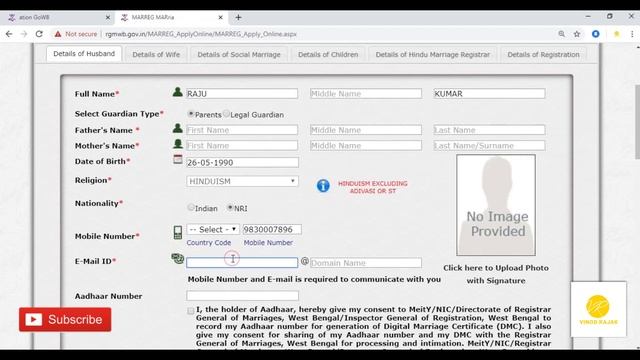Click the browser address bar URL
The height and width of the screenshot is (360, 640).
pyautogui.click(x=201, y=34)
